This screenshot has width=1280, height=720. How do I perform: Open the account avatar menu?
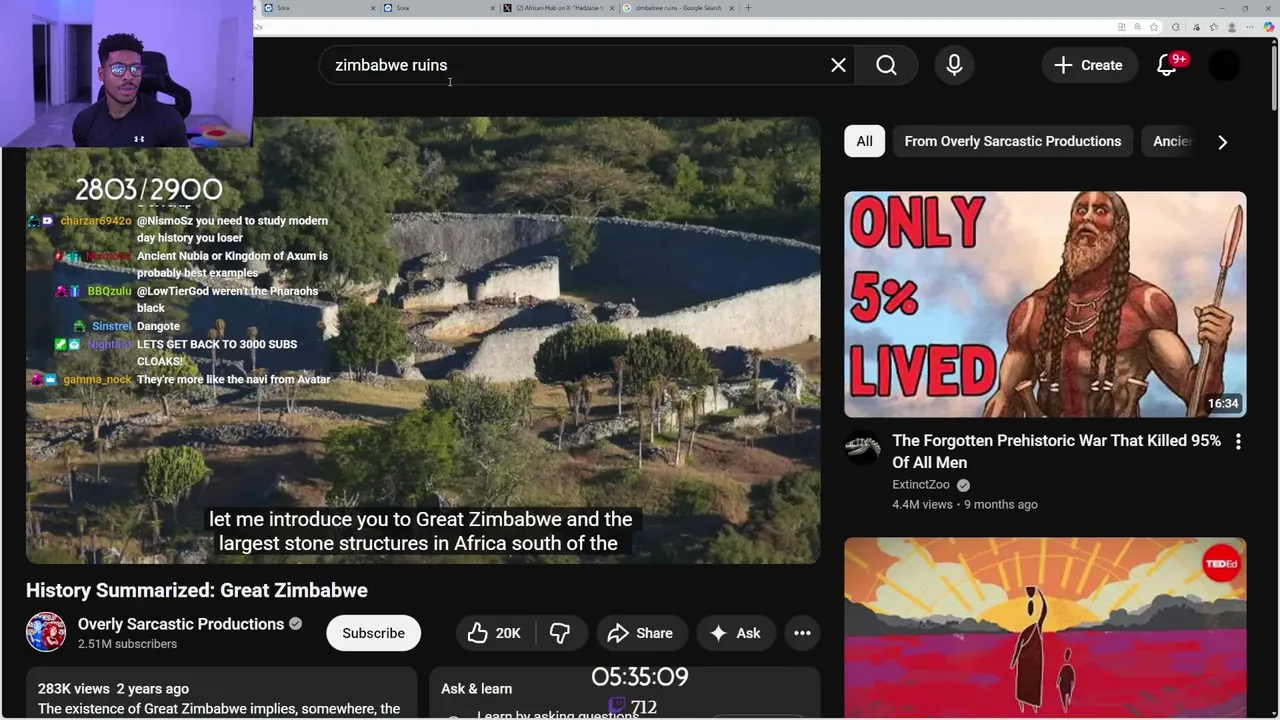pyautogui.click(x=1224, y=65)
